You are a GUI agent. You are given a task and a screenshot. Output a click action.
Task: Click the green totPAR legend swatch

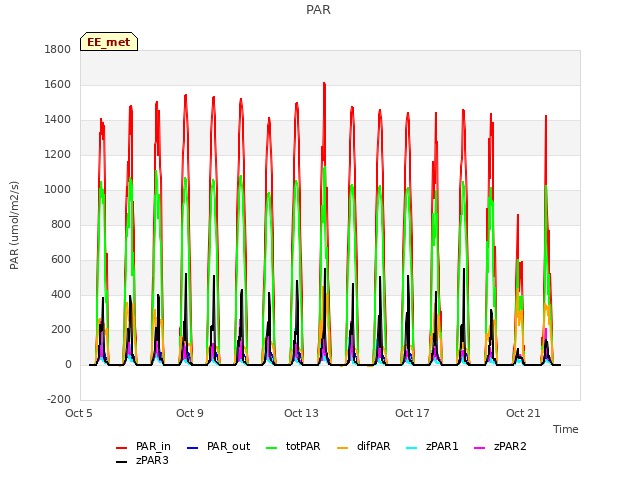tap(271, 448)
